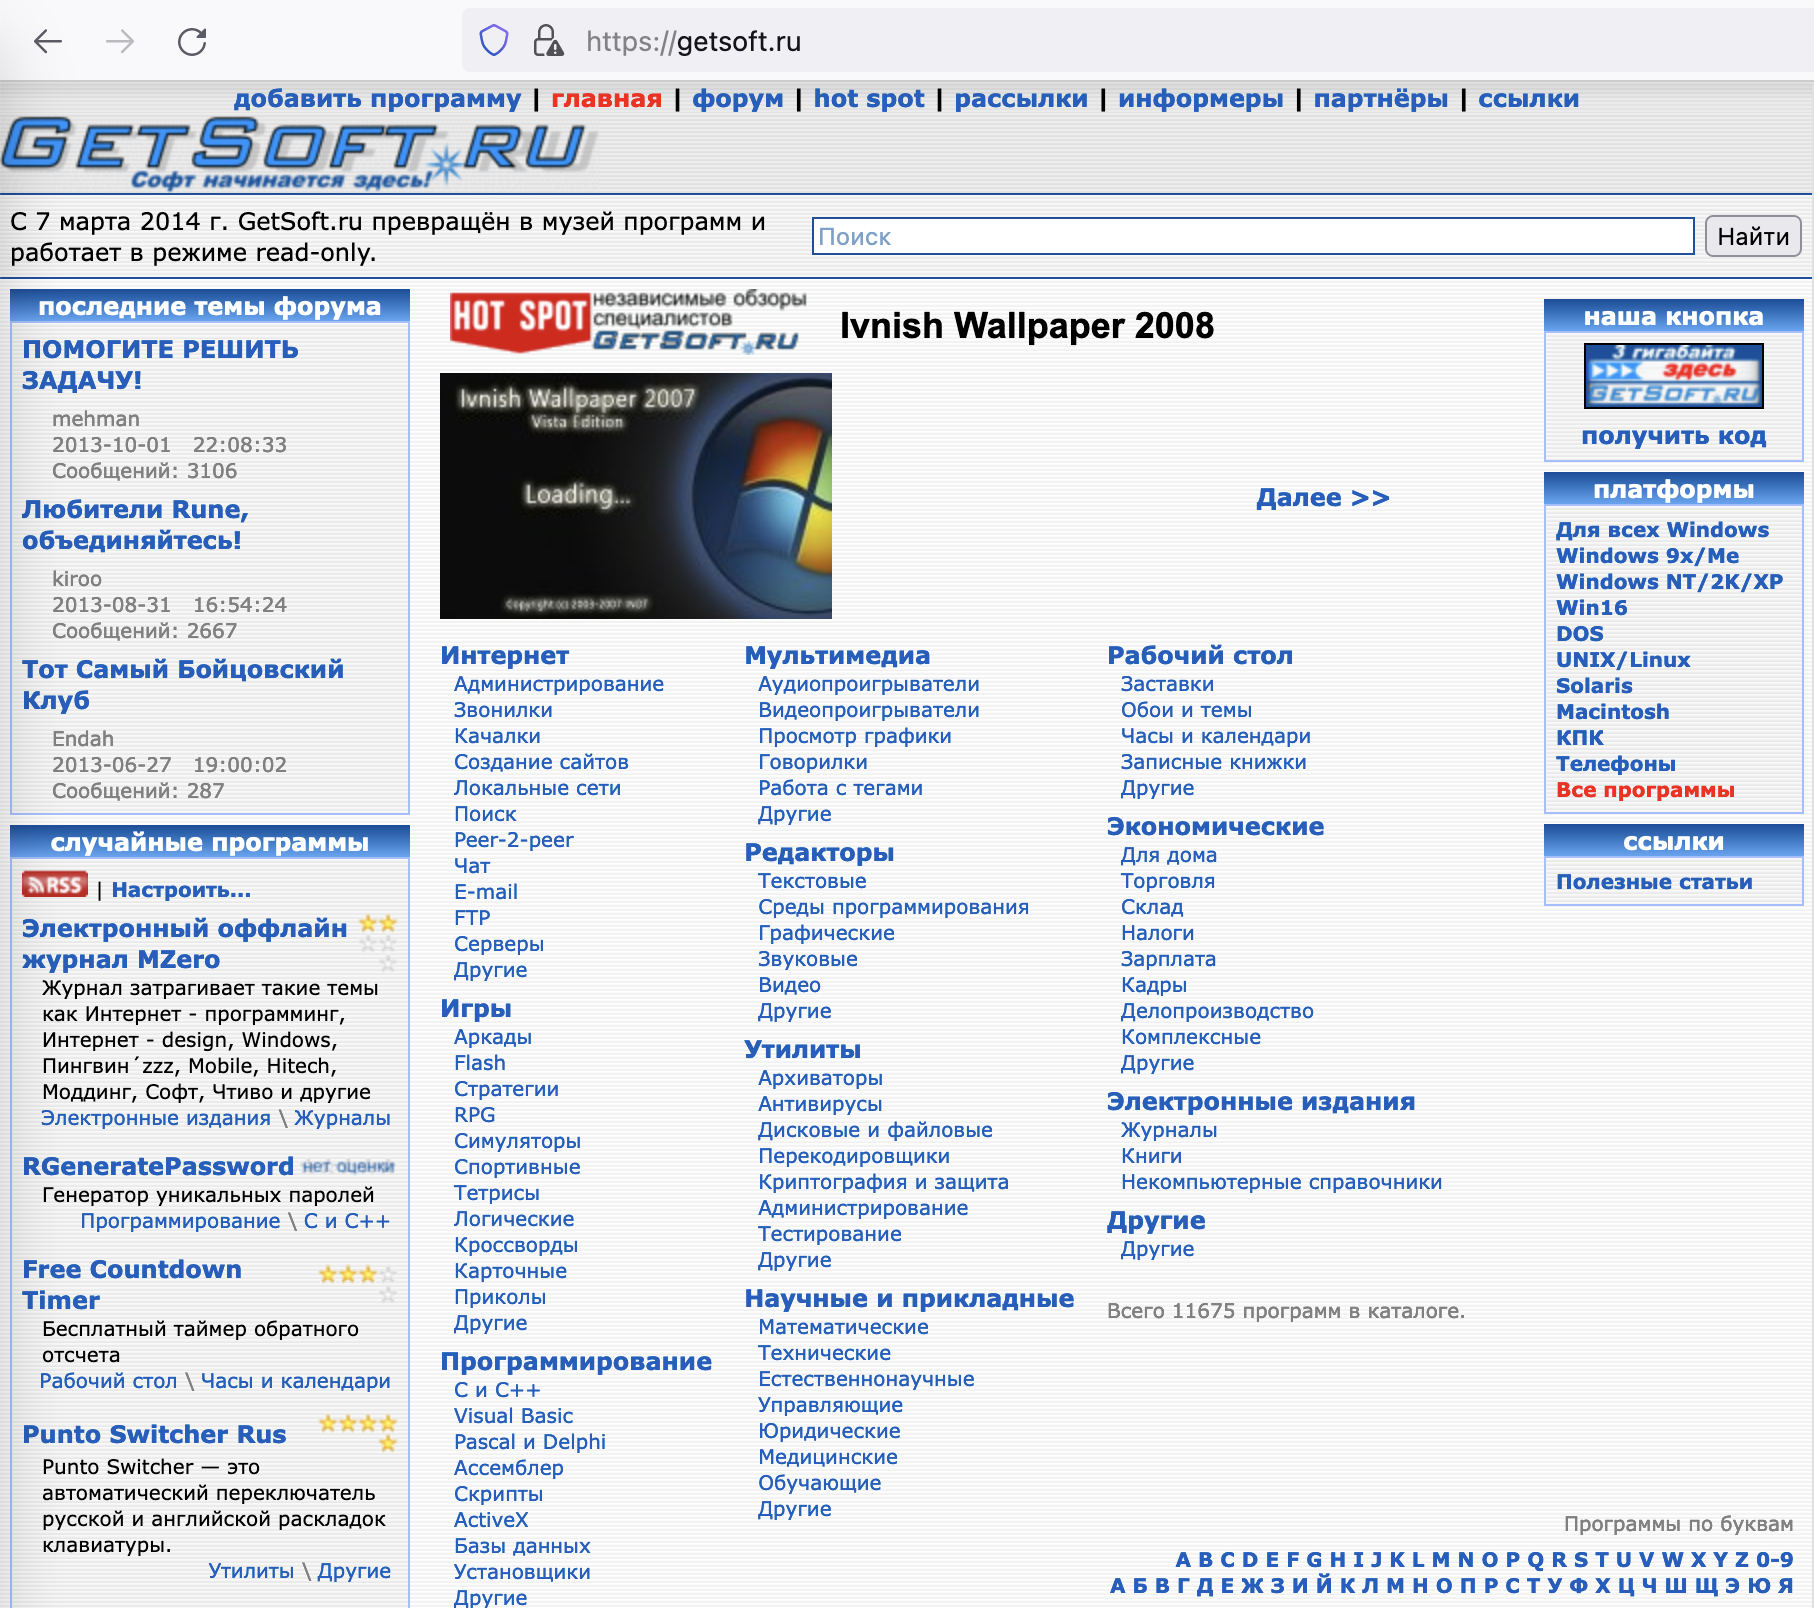Open forum topic Тот Самый Бойцовский Клуб
The image size is (1814, 1608).
coord(183,684)
